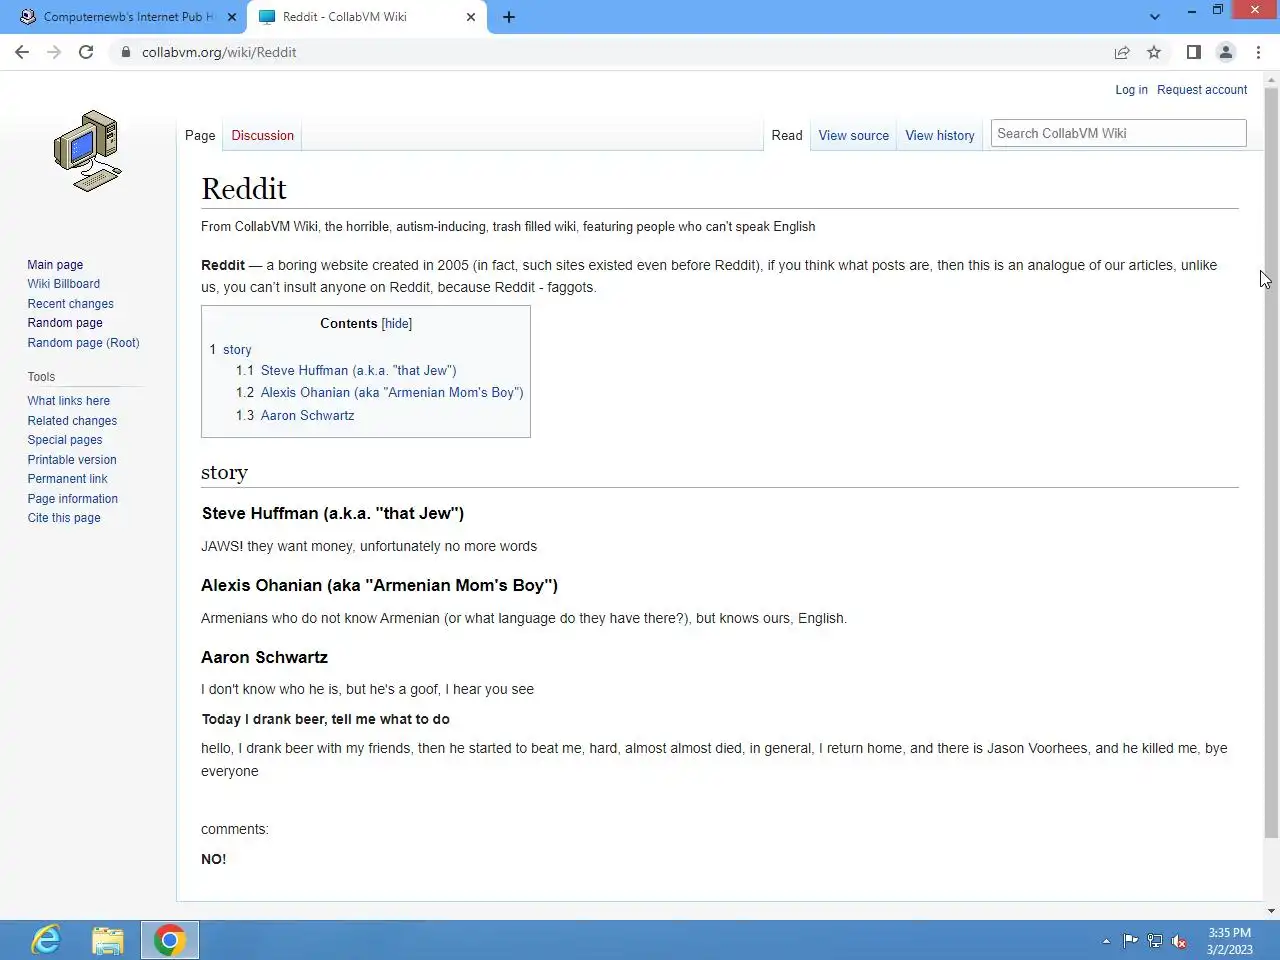This screenshot has height=960, width=1280.
Task: Select the Reddit - CollabVM Wiki tab
Action: (367, 17)
